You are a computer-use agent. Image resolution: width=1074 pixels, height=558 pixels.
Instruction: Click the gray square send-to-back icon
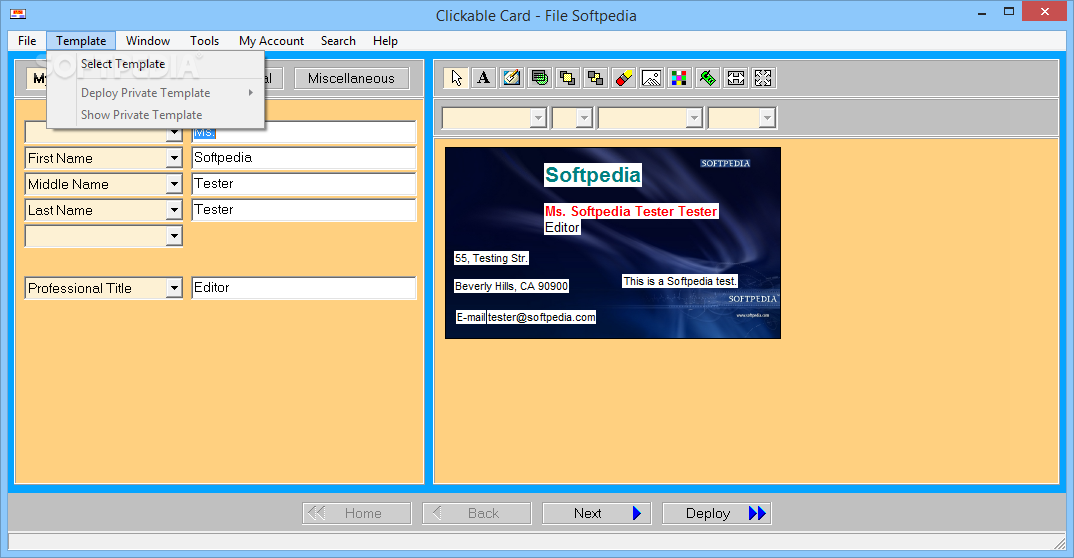[596, 78]
